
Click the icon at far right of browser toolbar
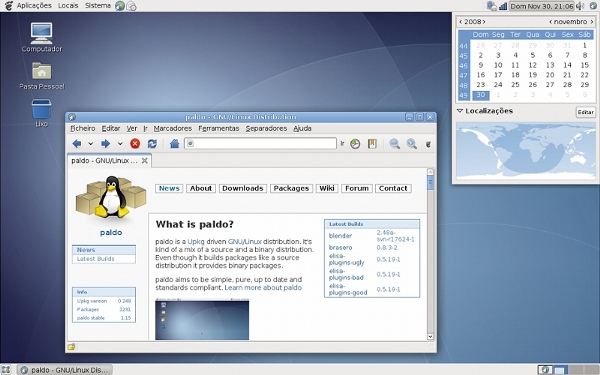click(x=428, y=144)
